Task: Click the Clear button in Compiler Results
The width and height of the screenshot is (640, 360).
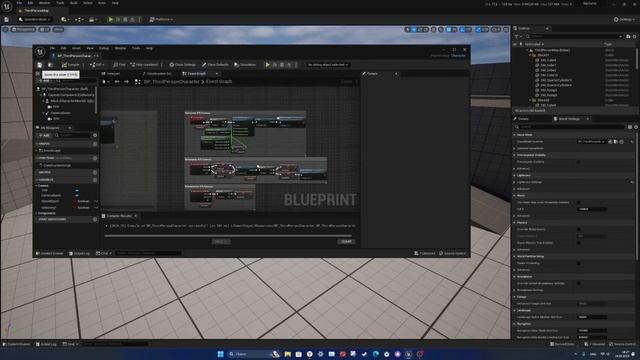Action: click(346, 242)
